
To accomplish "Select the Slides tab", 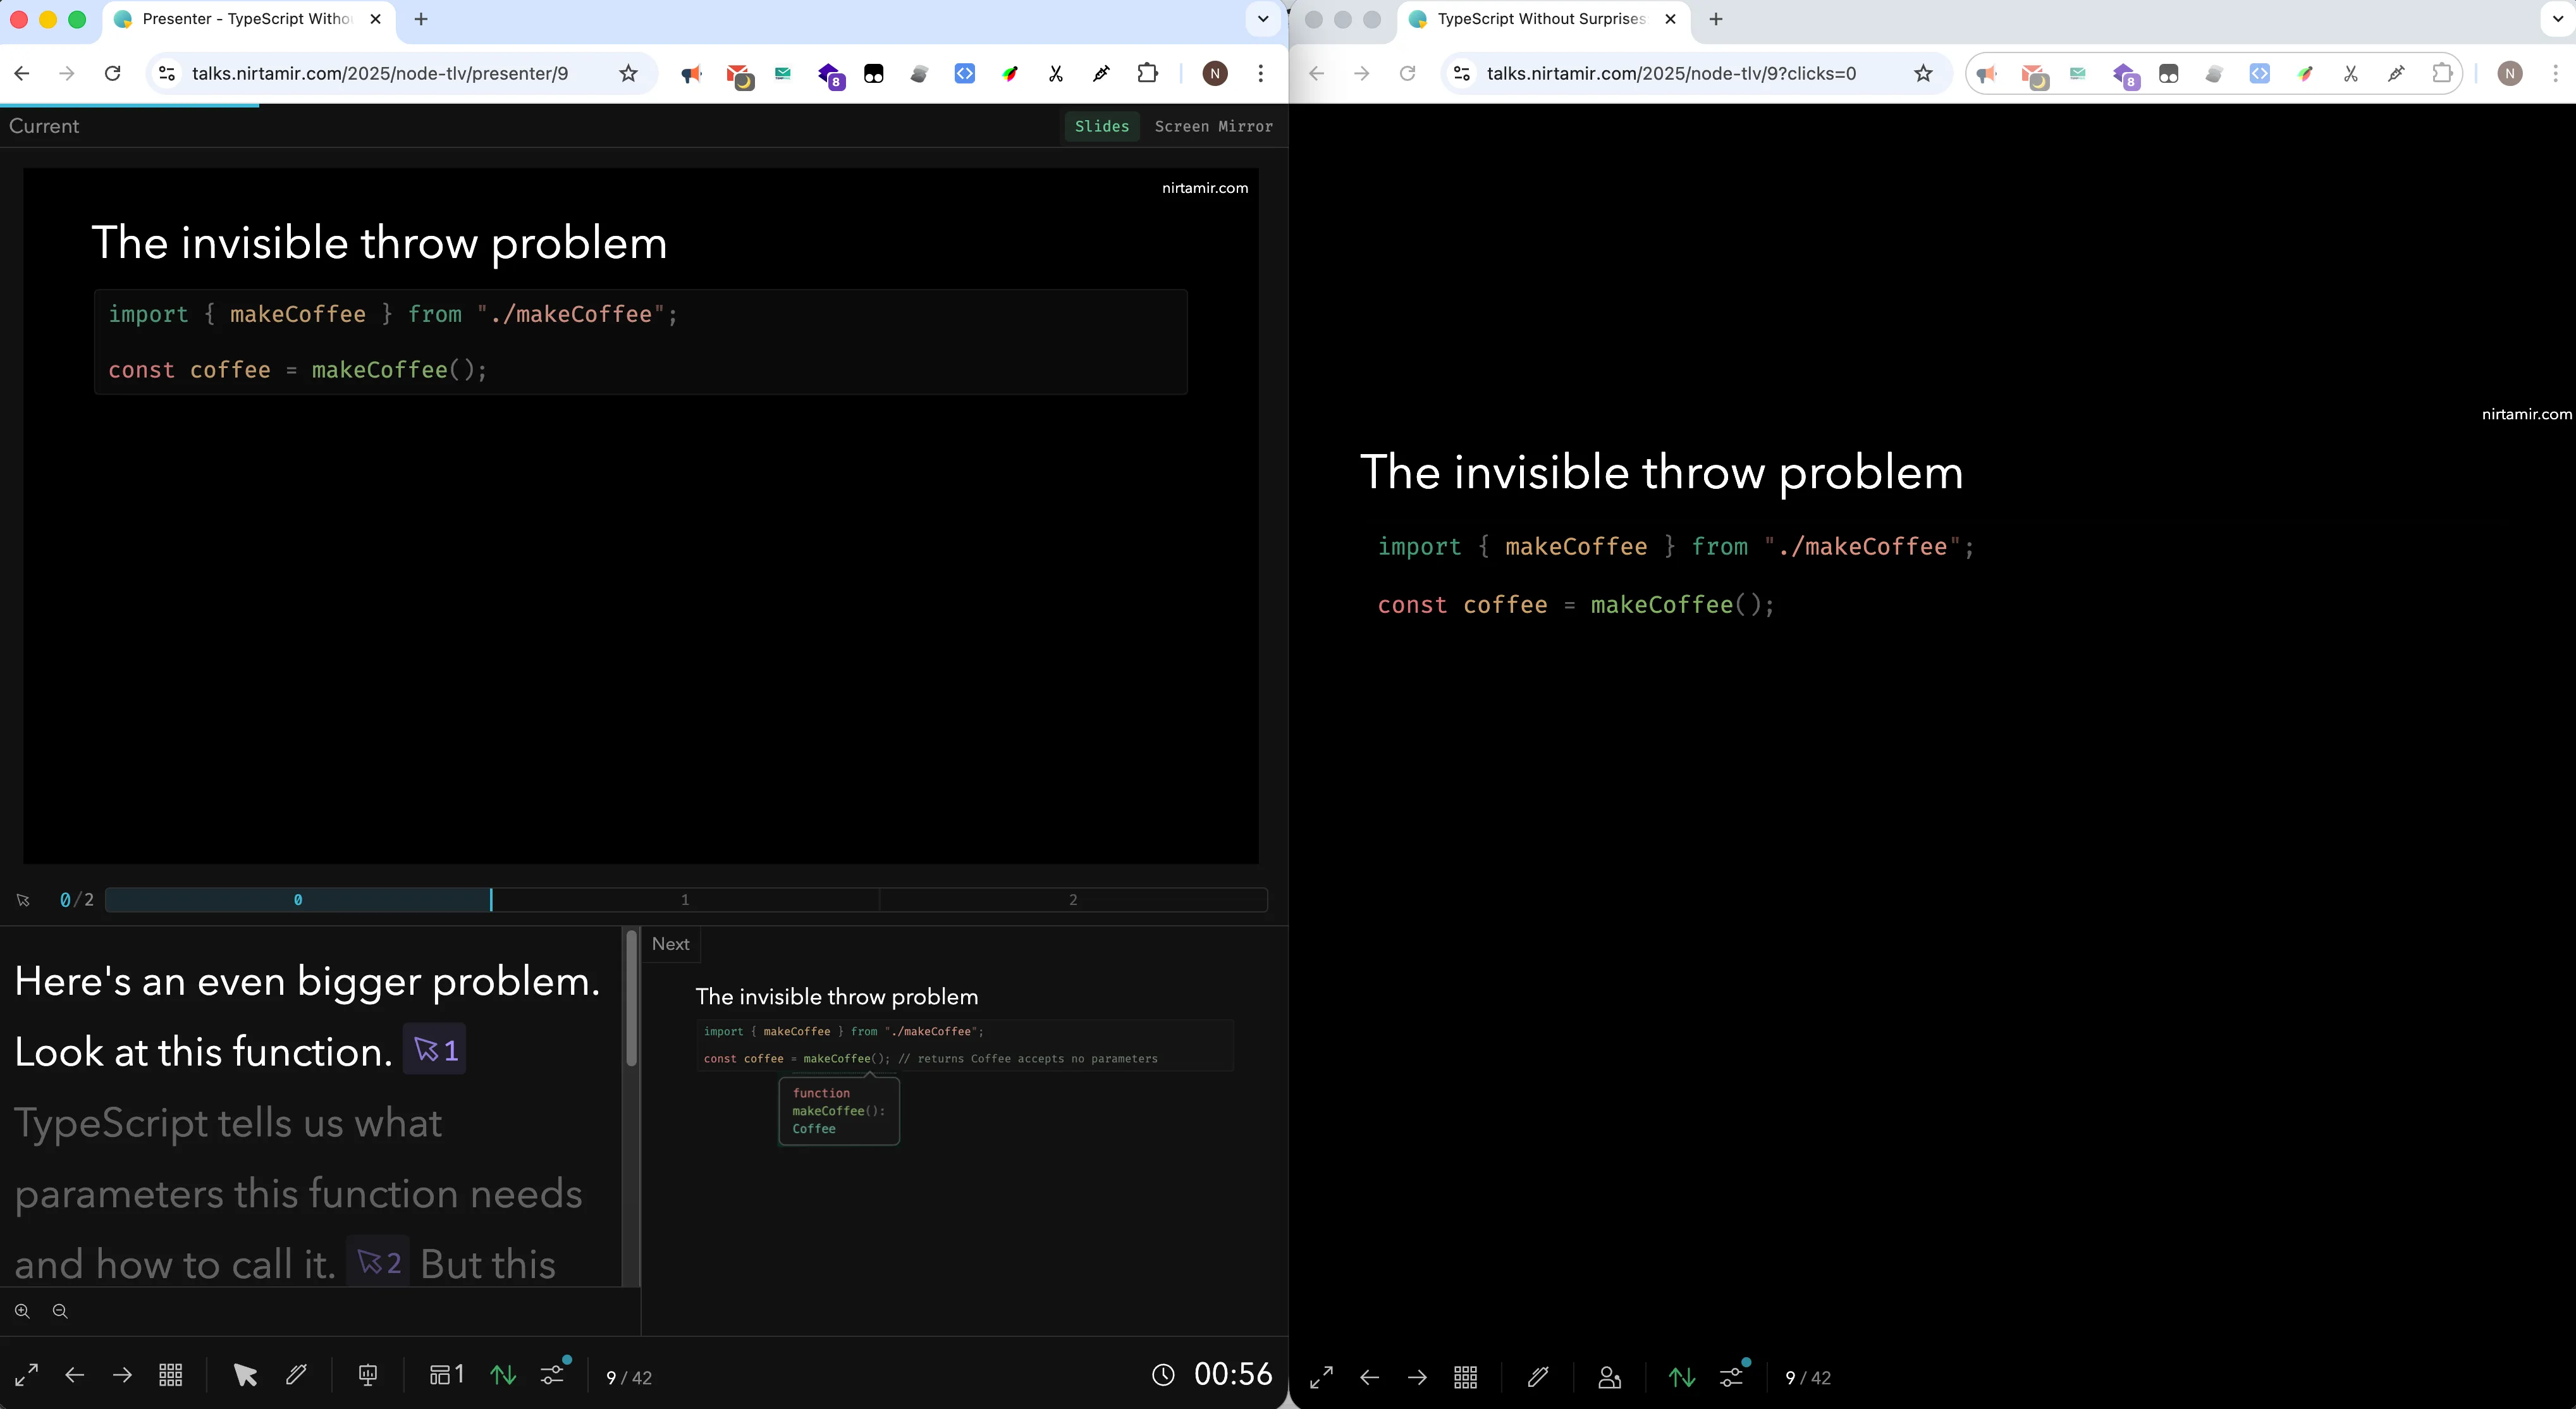I will 1101,126.
